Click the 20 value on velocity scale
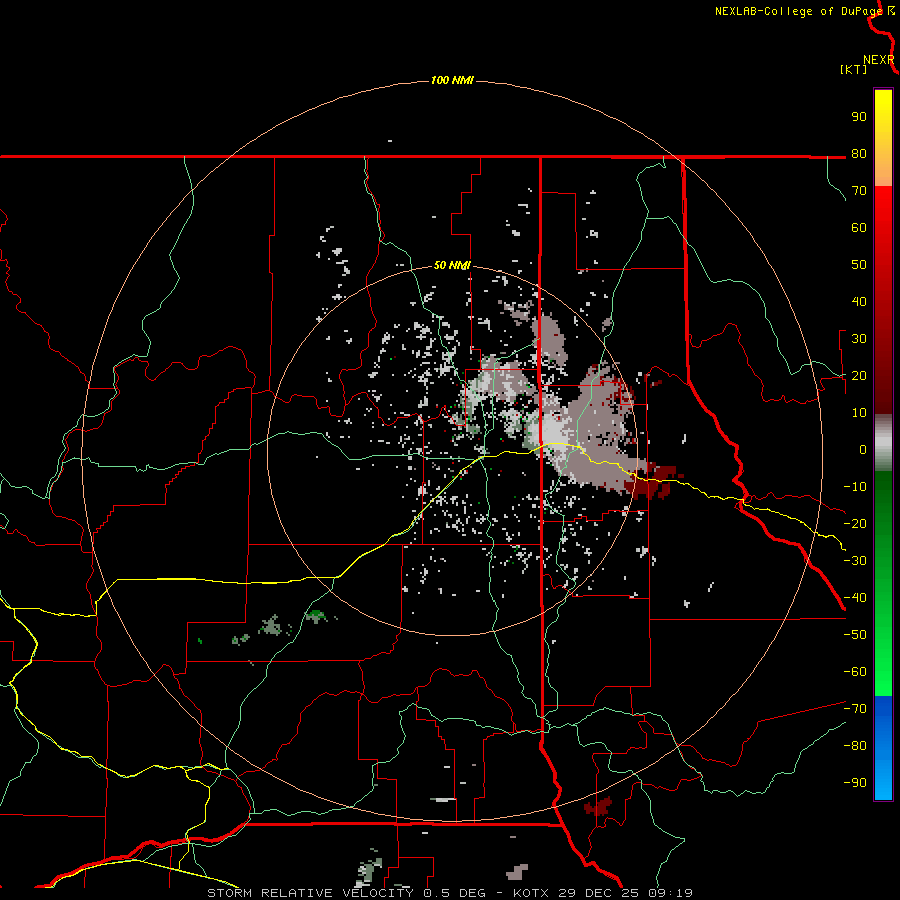This screenshot has height=900, width=900. pos(859,376)
